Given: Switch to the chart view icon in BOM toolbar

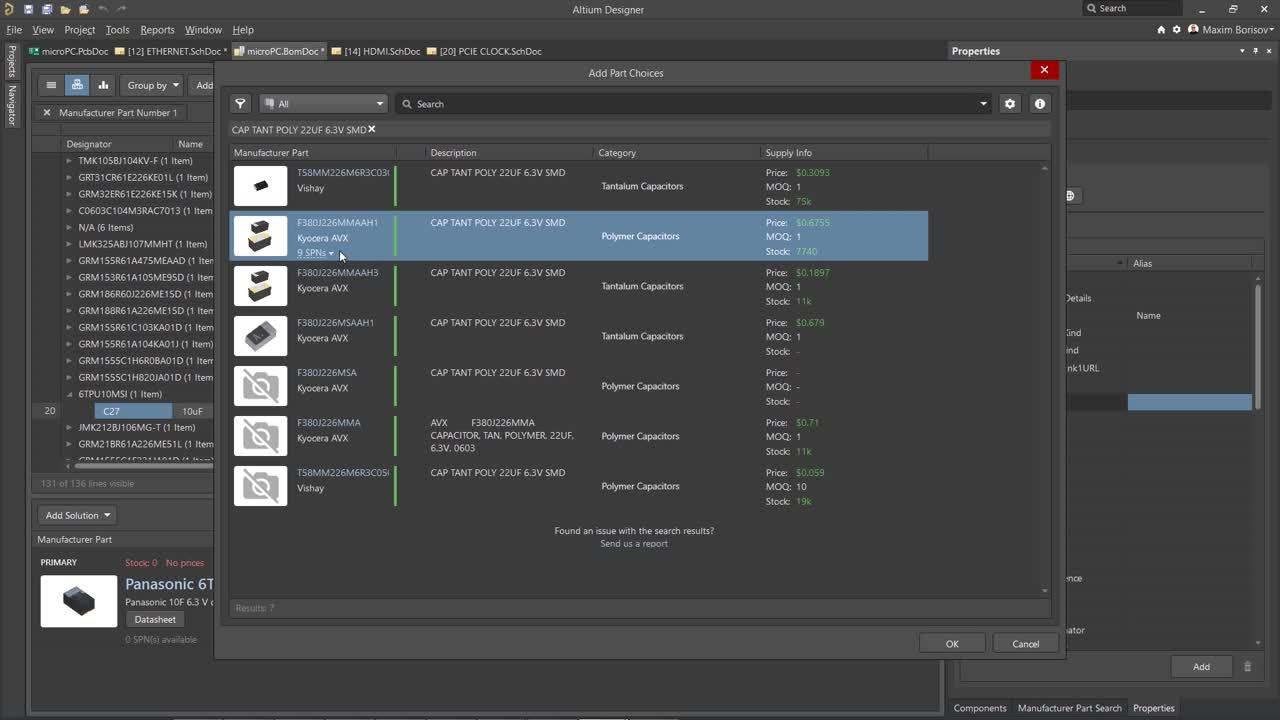Looking at the screenshot, I should click(103, 85).
